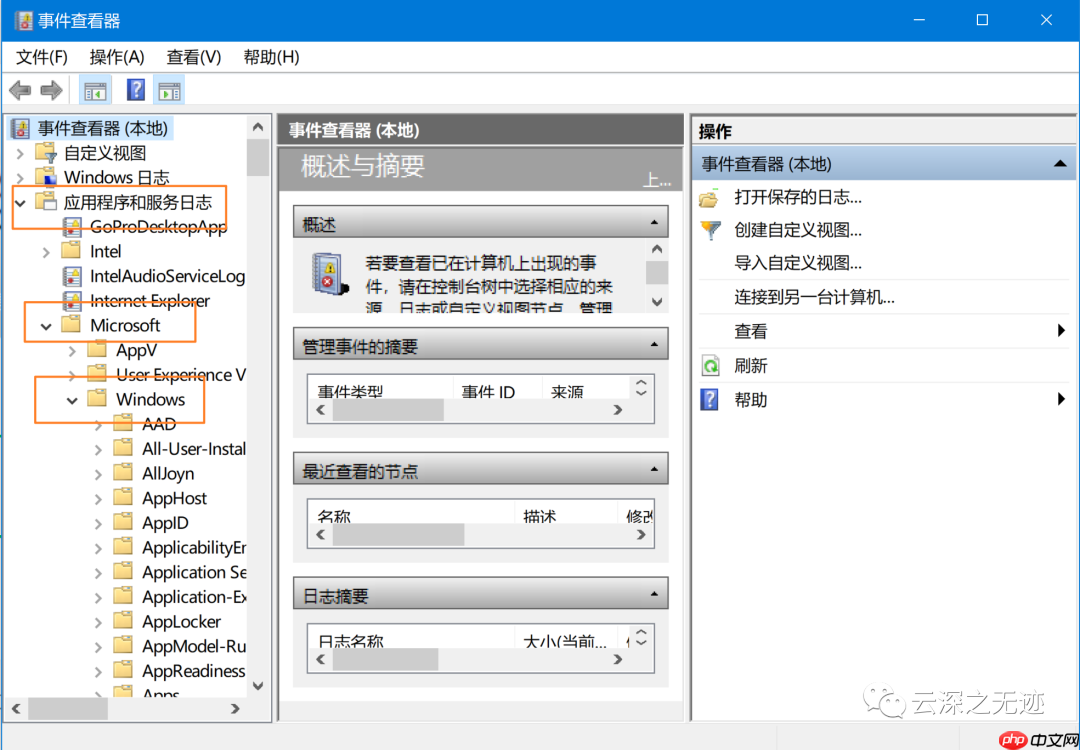Select the Application-Ex tree item

tap(194, 597)
